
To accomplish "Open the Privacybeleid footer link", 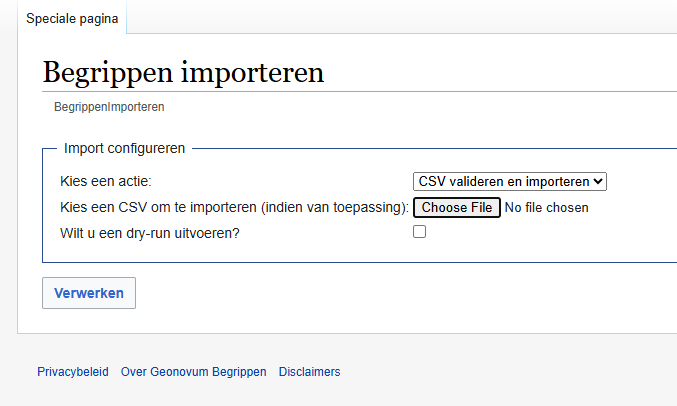I will point(73,372).
